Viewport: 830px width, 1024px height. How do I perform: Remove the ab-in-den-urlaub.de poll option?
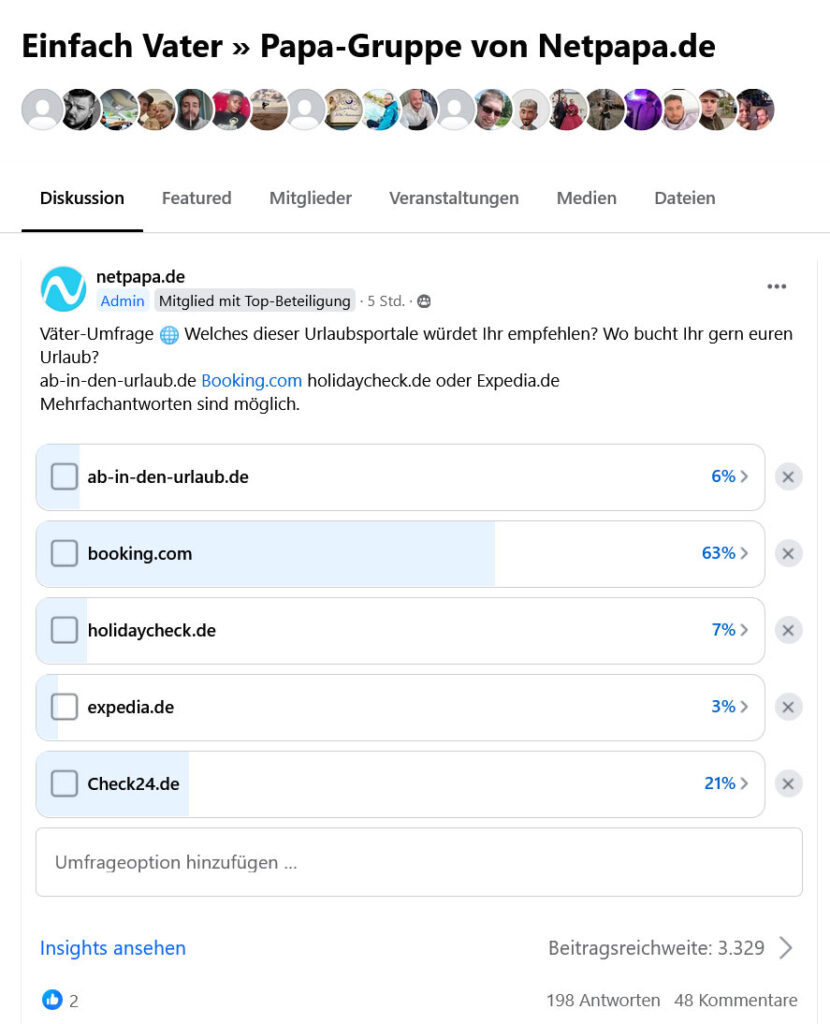click(788, 477)
